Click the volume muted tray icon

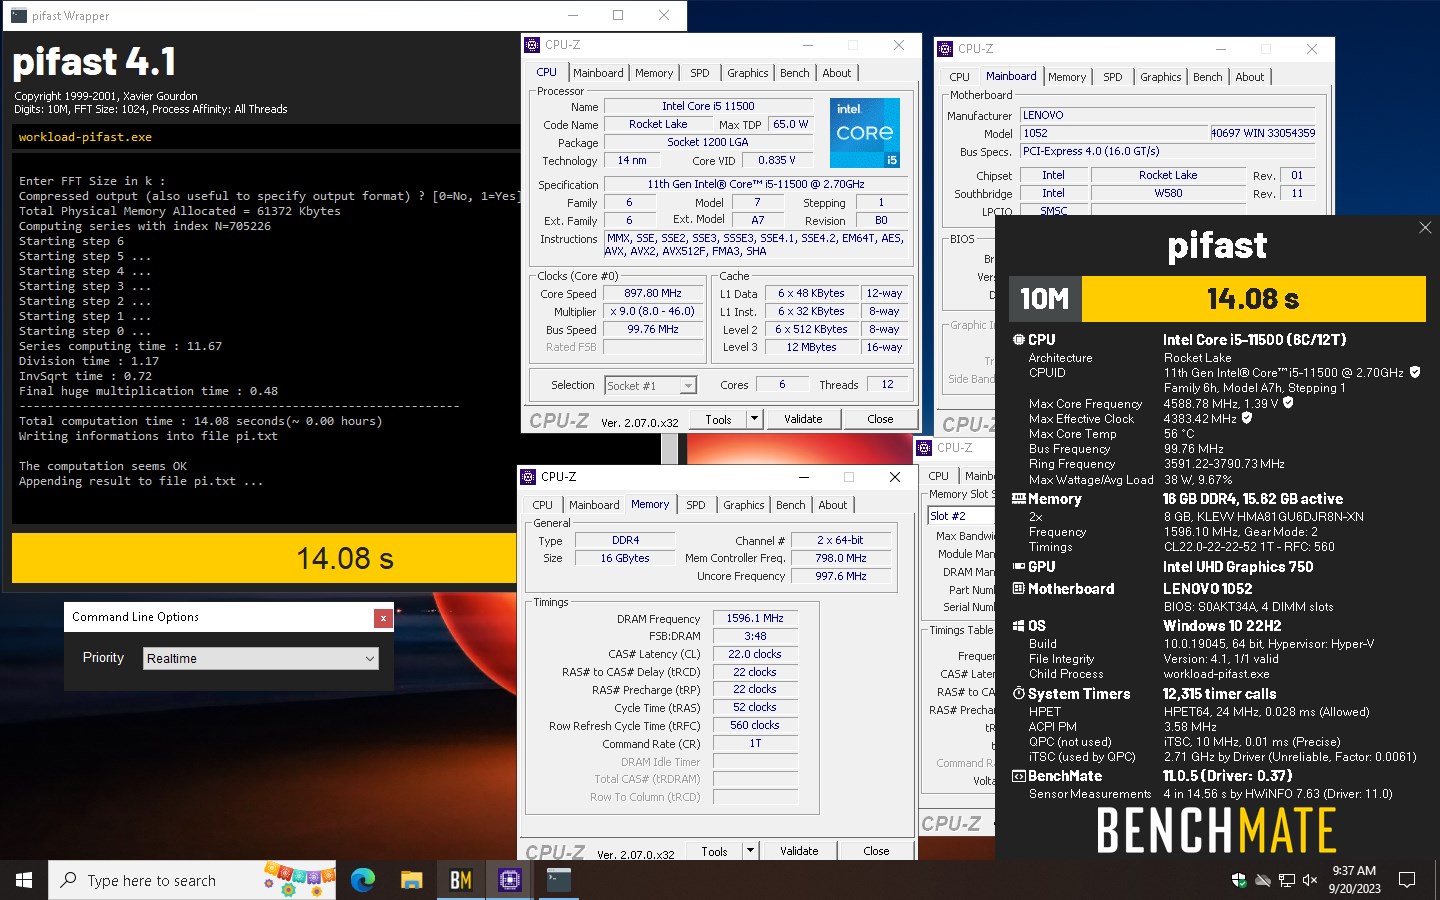coord(1310,880)
